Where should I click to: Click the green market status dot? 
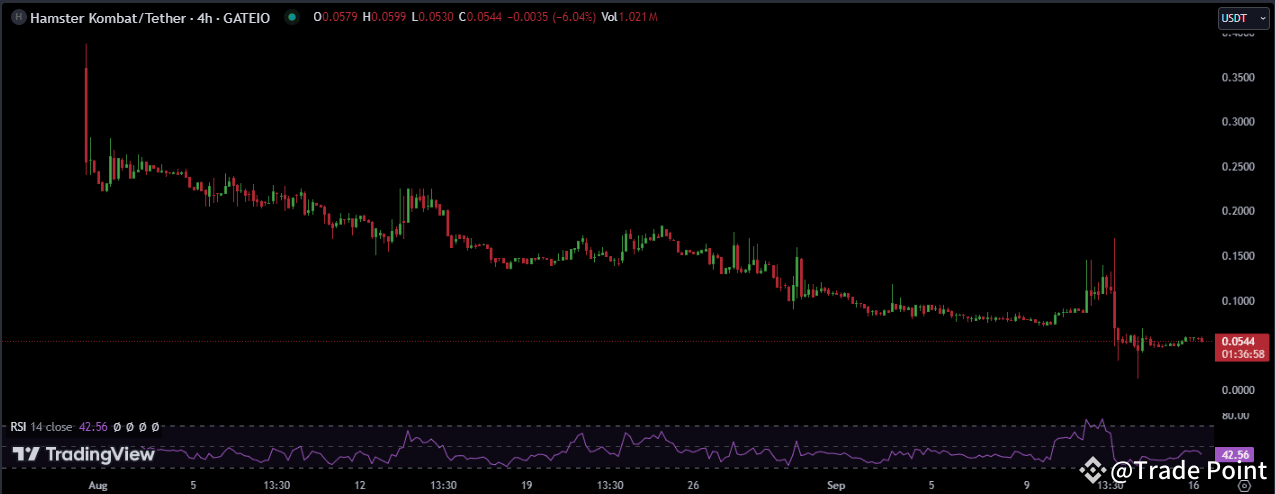click(291, 18)
